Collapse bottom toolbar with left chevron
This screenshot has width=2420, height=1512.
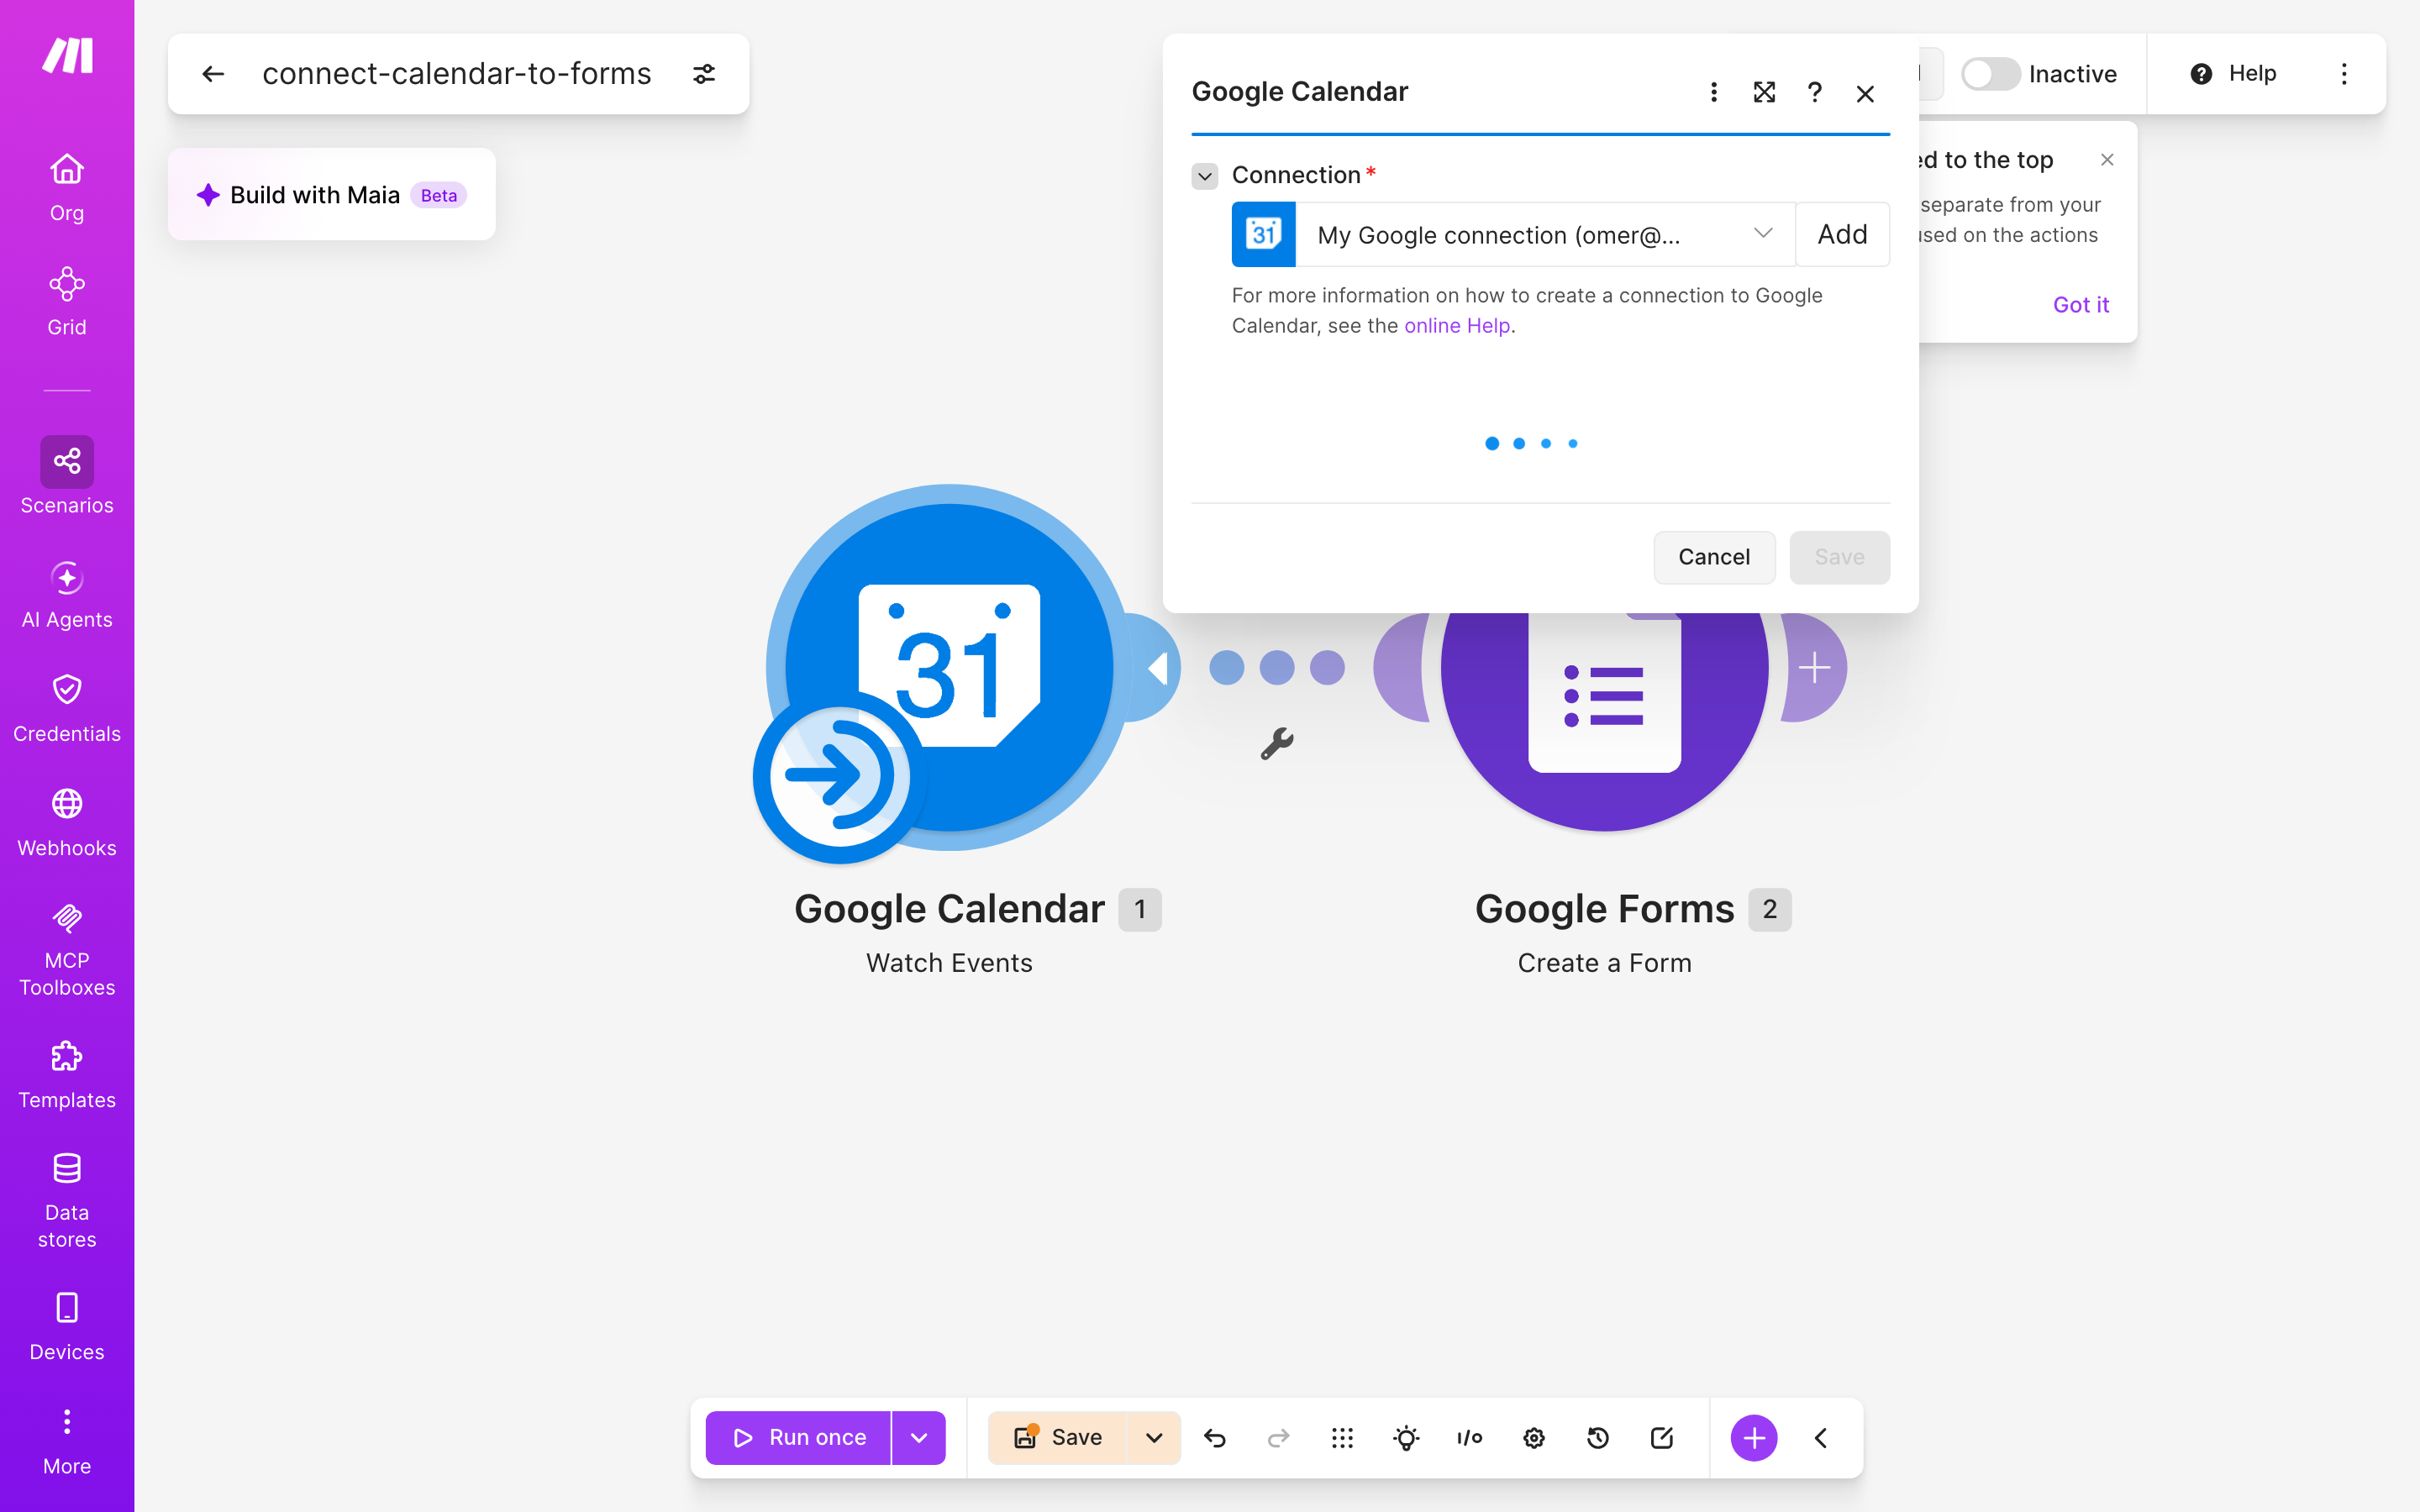click(1821, 1438)
